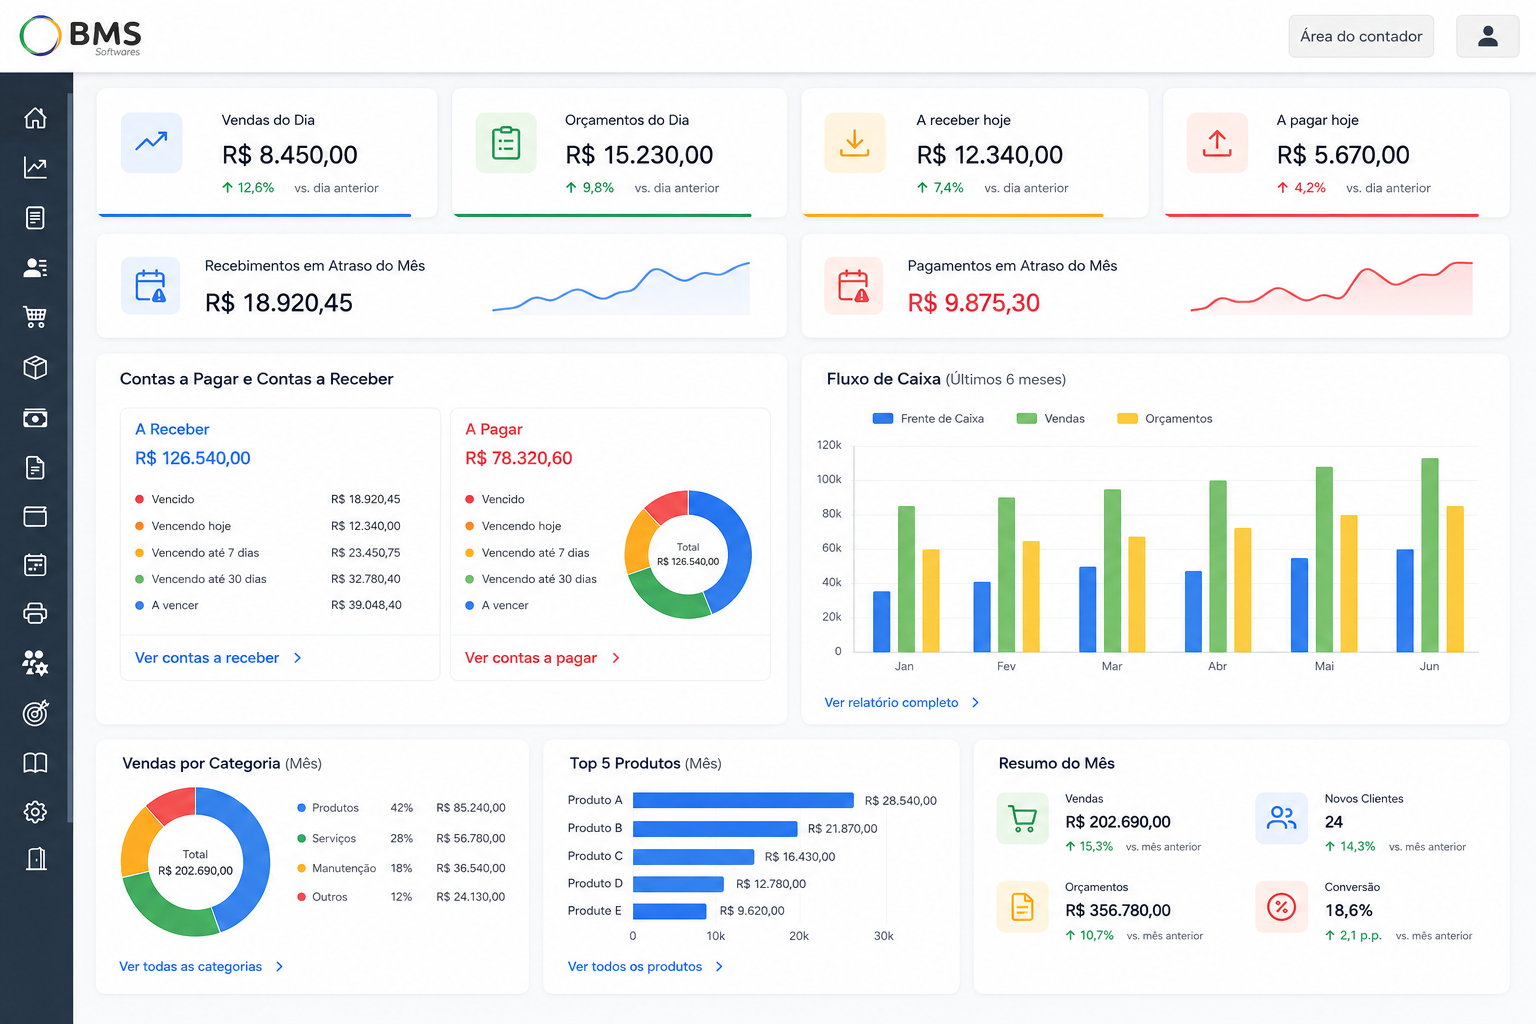Viewport: 1536px width, 1024px height.
Task: Select the Vencendo até 7 dias value R$ 23.450,75
Action: tap(366, 553)
